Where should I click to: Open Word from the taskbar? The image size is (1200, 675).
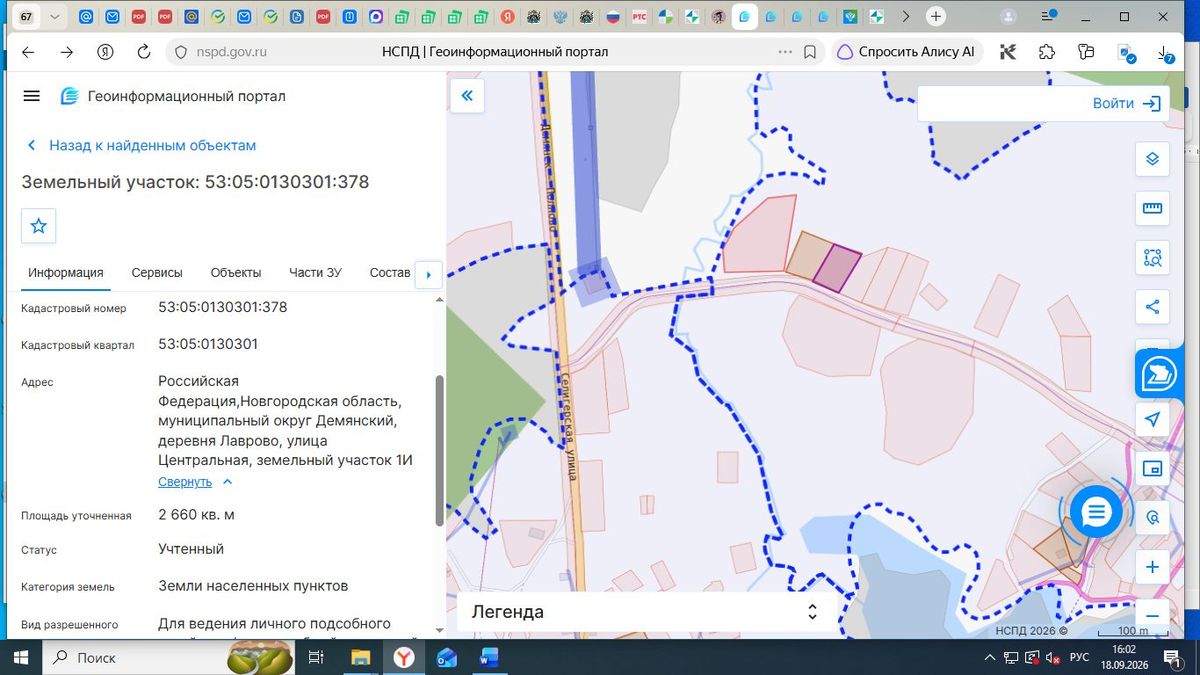(x=489, y=658)
